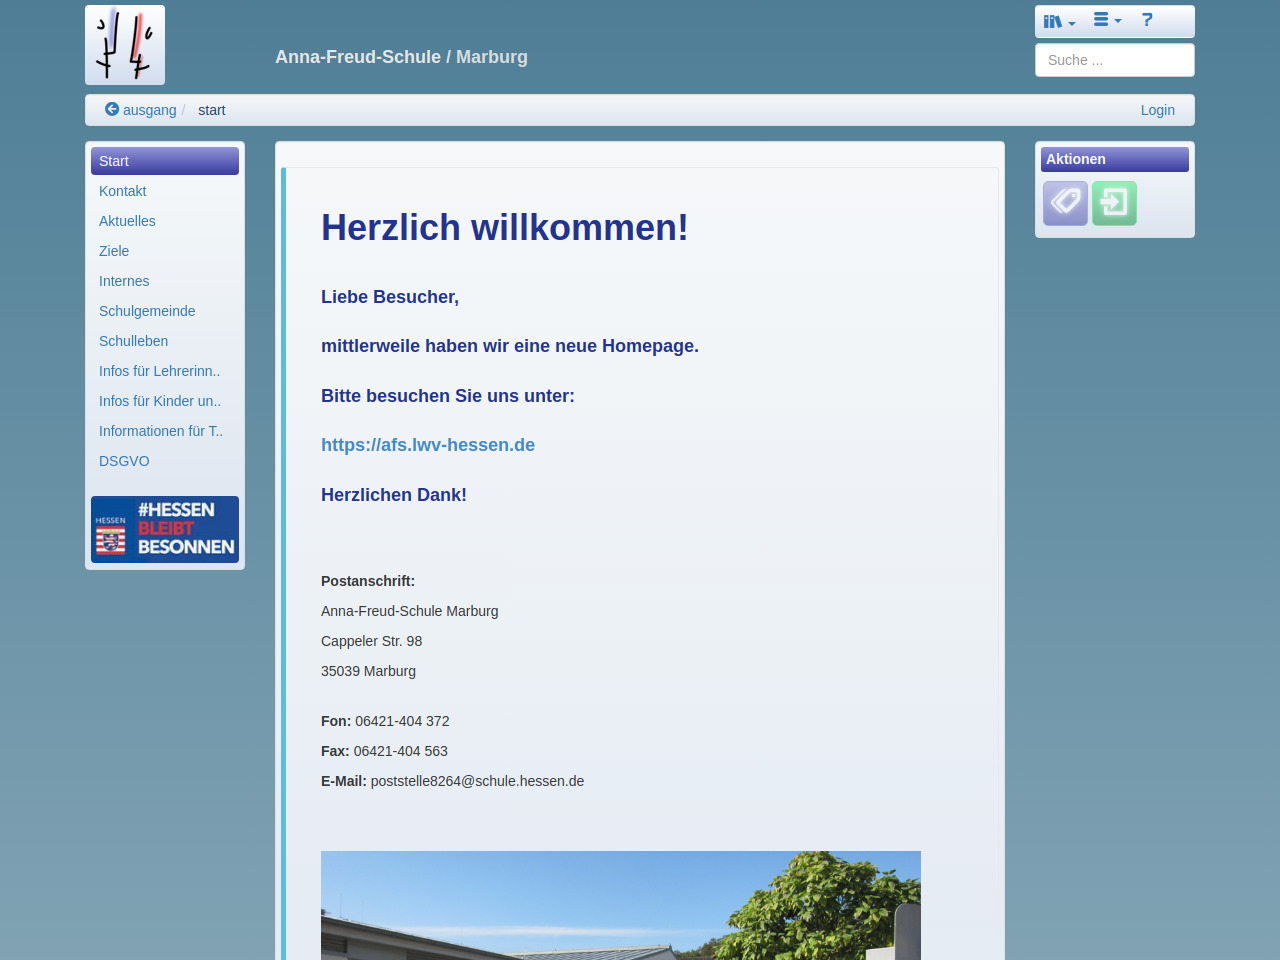Viewport: 1280px width, 960px height.
Task: Open the Ziele menu entry
Action: coord(114,251)
